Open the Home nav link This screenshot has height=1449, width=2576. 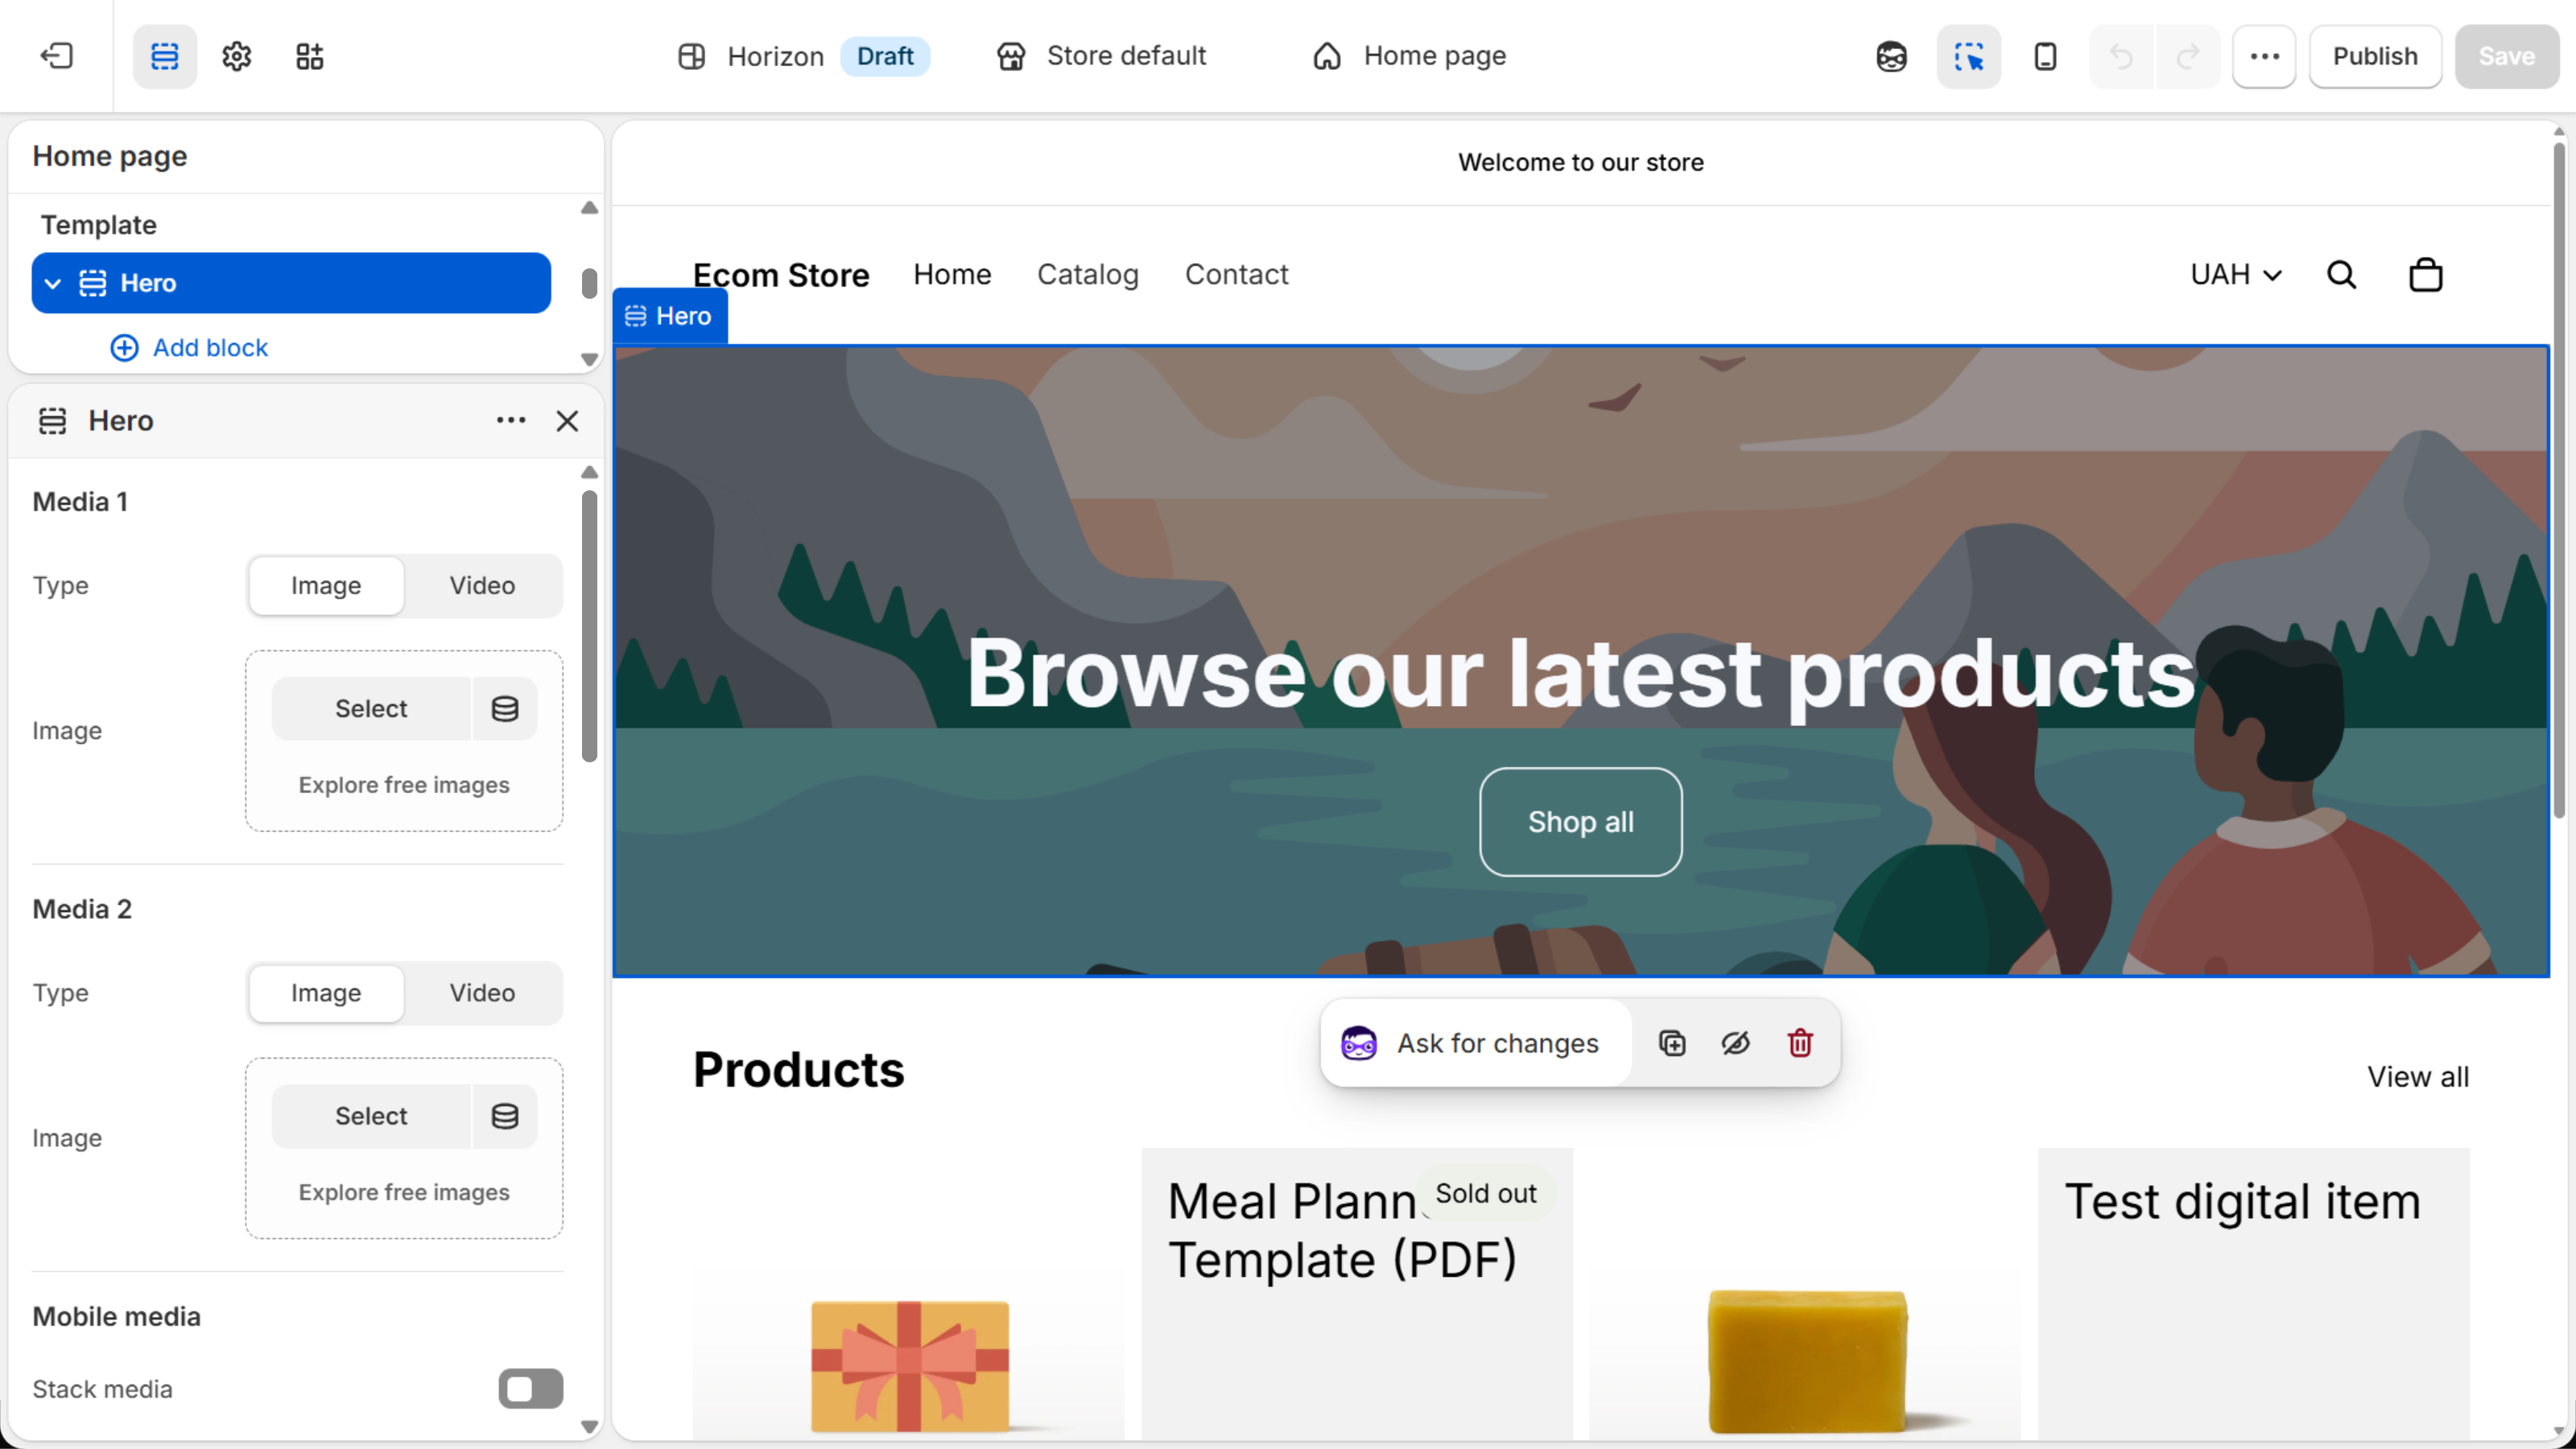coord(952,274)
